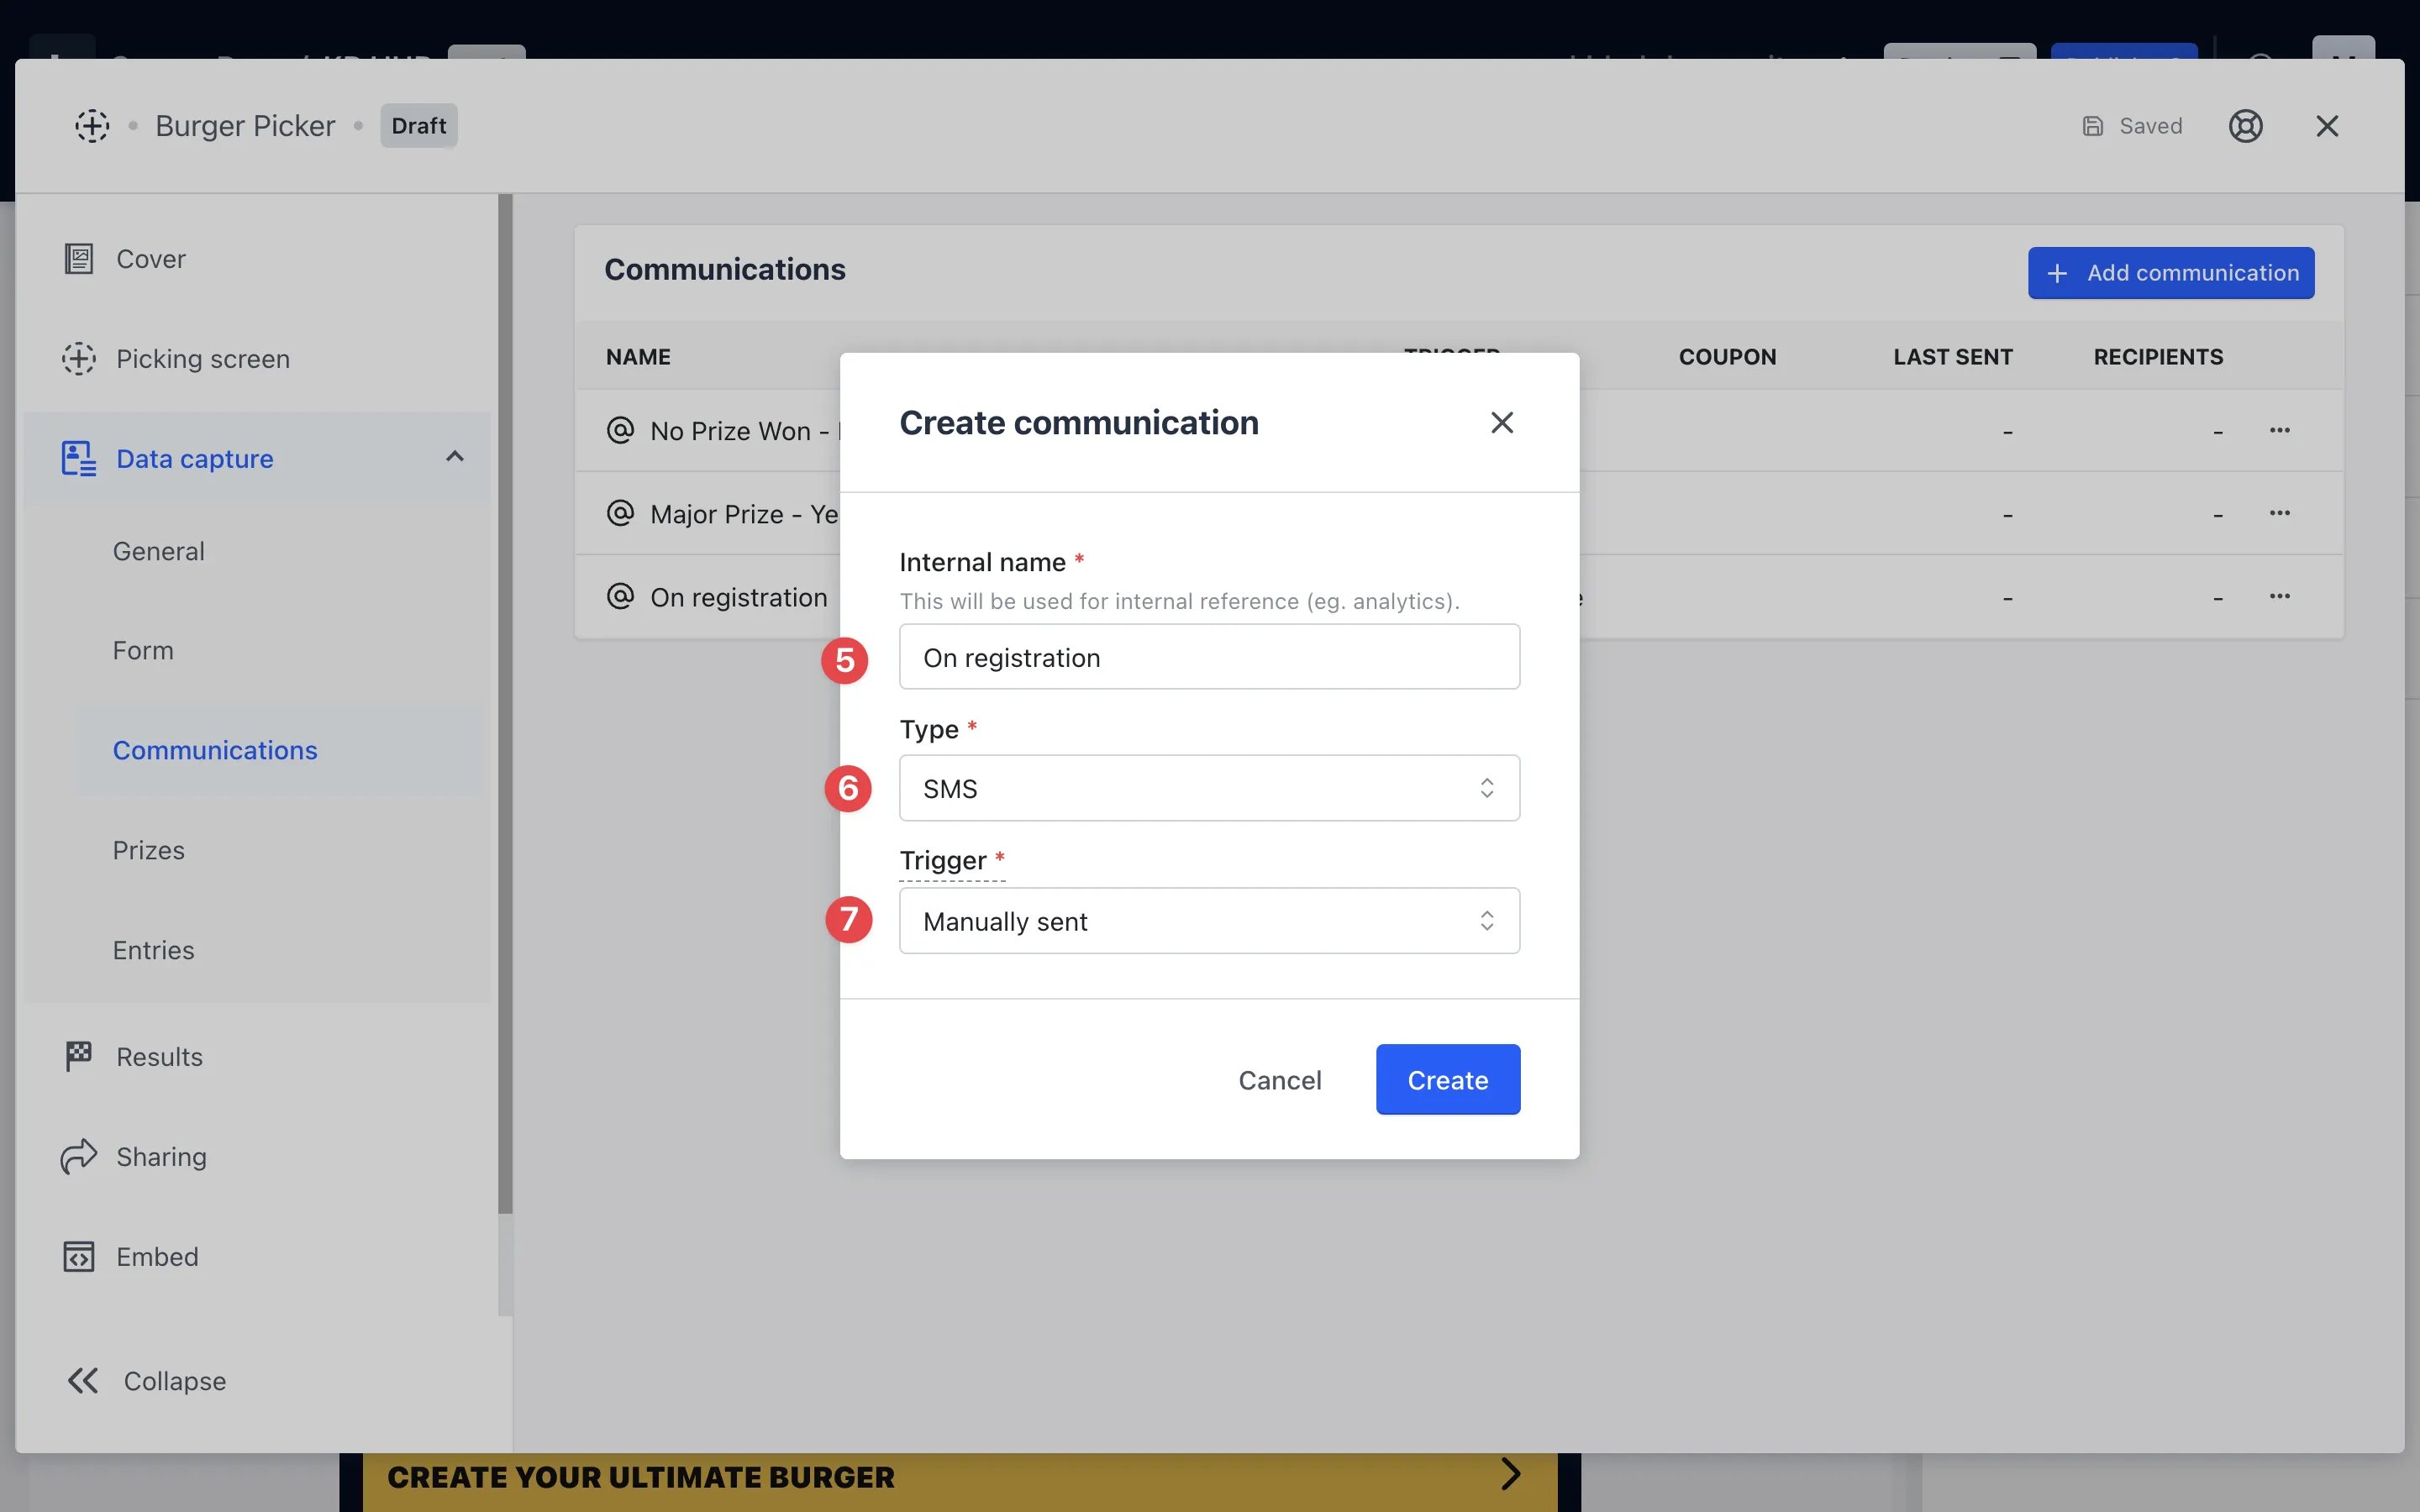The image size is (2420, 1512).
Task: Close the Burger Picker editor panel
Action: [x=2327, y=126]
